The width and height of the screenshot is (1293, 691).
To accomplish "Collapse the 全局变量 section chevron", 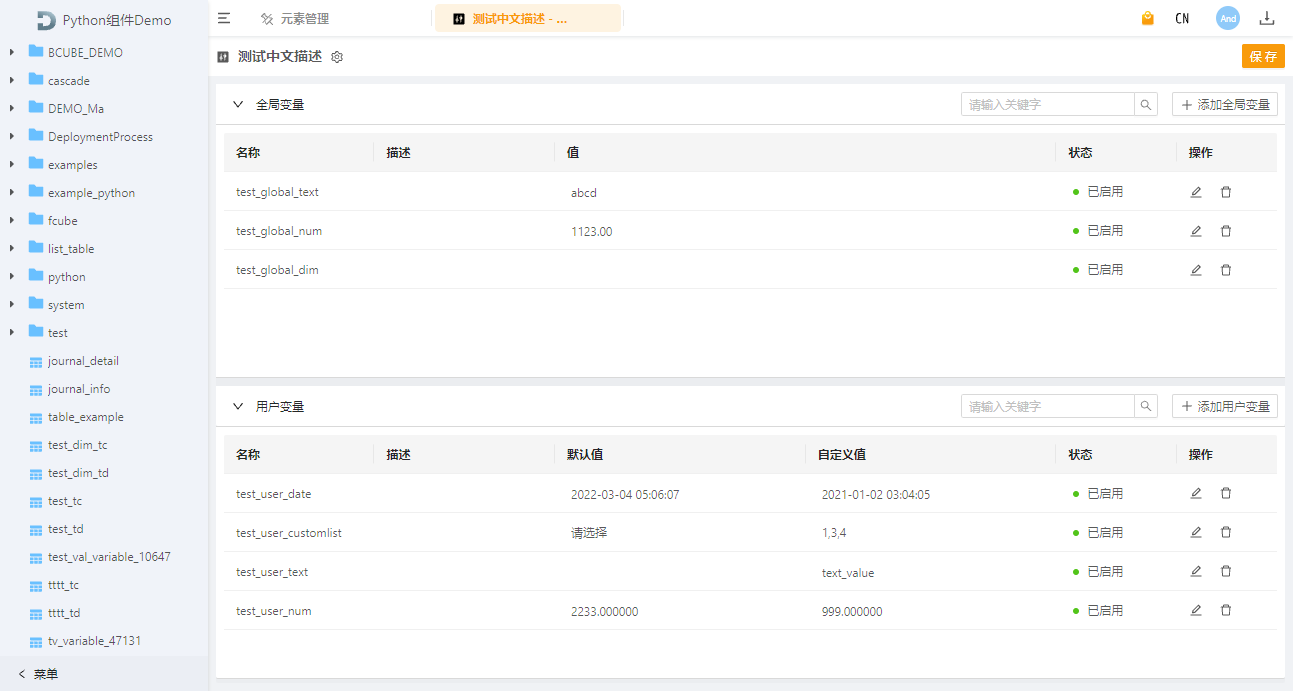I will click(238, 104).
